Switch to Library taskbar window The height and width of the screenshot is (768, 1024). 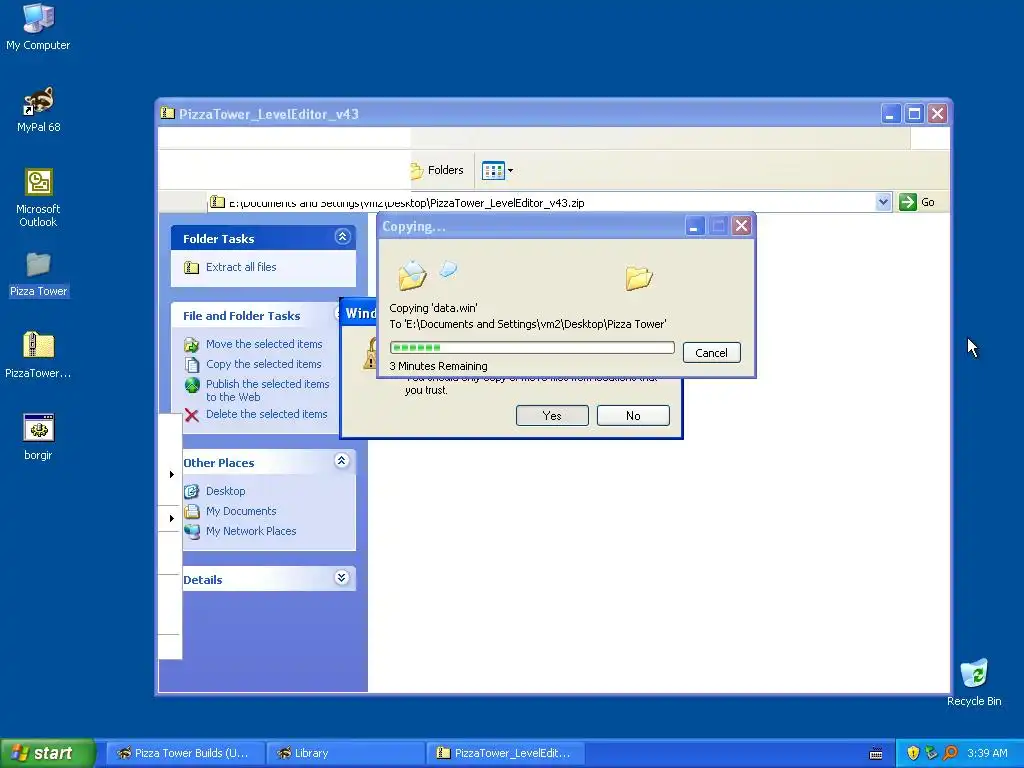coord(345,753)
